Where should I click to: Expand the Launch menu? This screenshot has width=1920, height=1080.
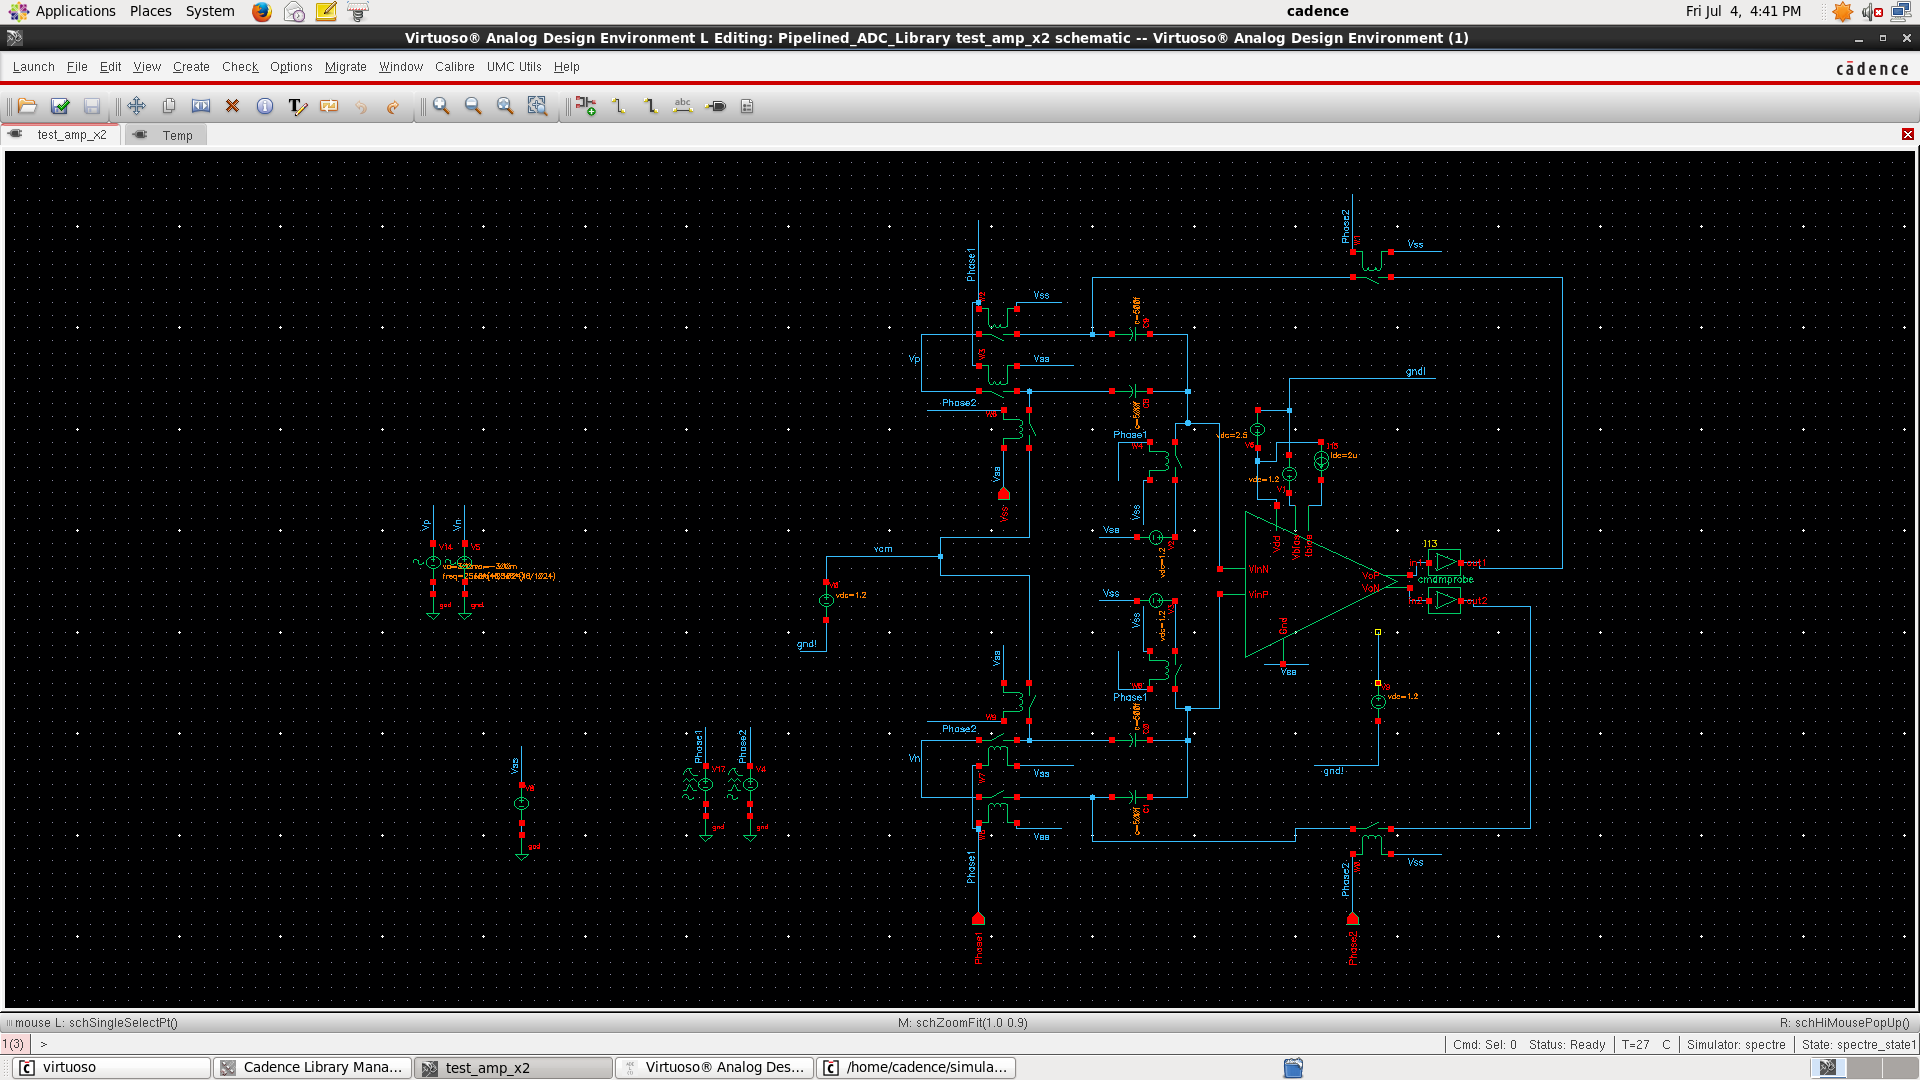33,67
